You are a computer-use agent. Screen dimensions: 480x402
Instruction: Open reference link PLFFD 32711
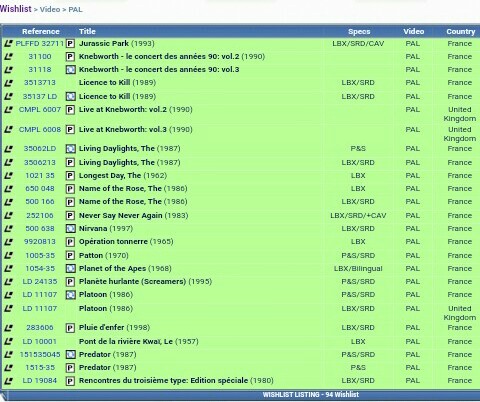coord(39,44)
